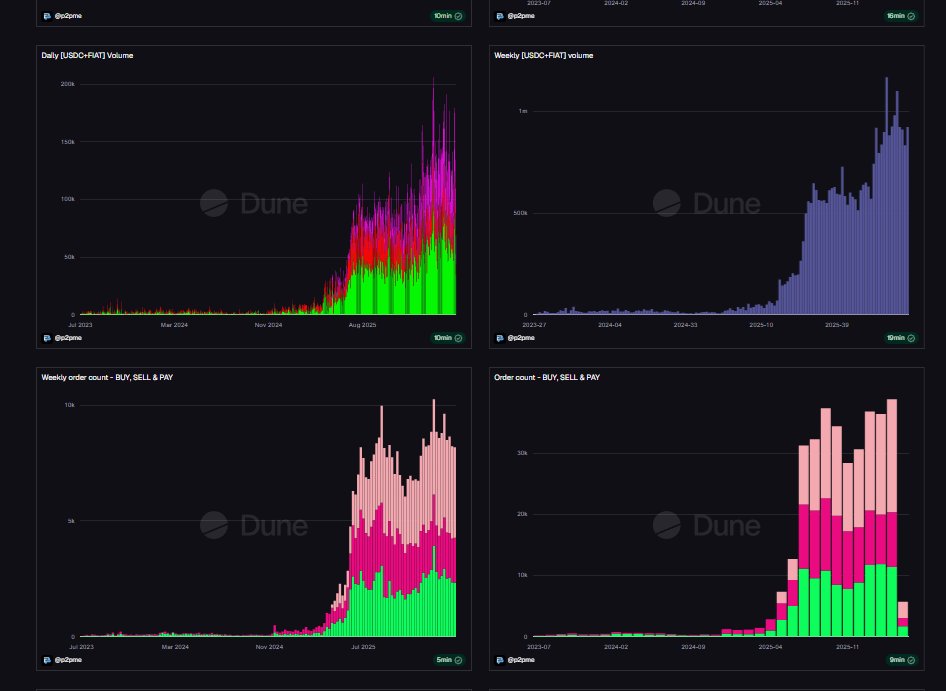
Task: Open the Daily [USDC+FIAT] Volume chart title
Action: (x=87, y=55)
